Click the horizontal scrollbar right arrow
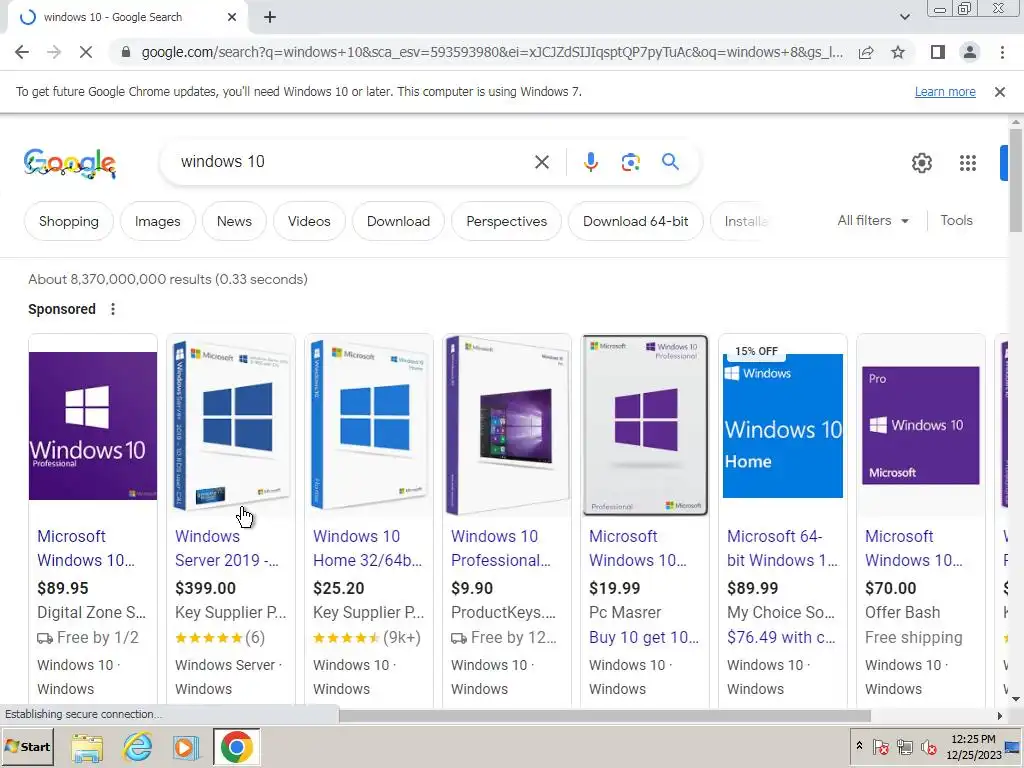Viewport: 1024px width, 768px height. tap(999, 716)
